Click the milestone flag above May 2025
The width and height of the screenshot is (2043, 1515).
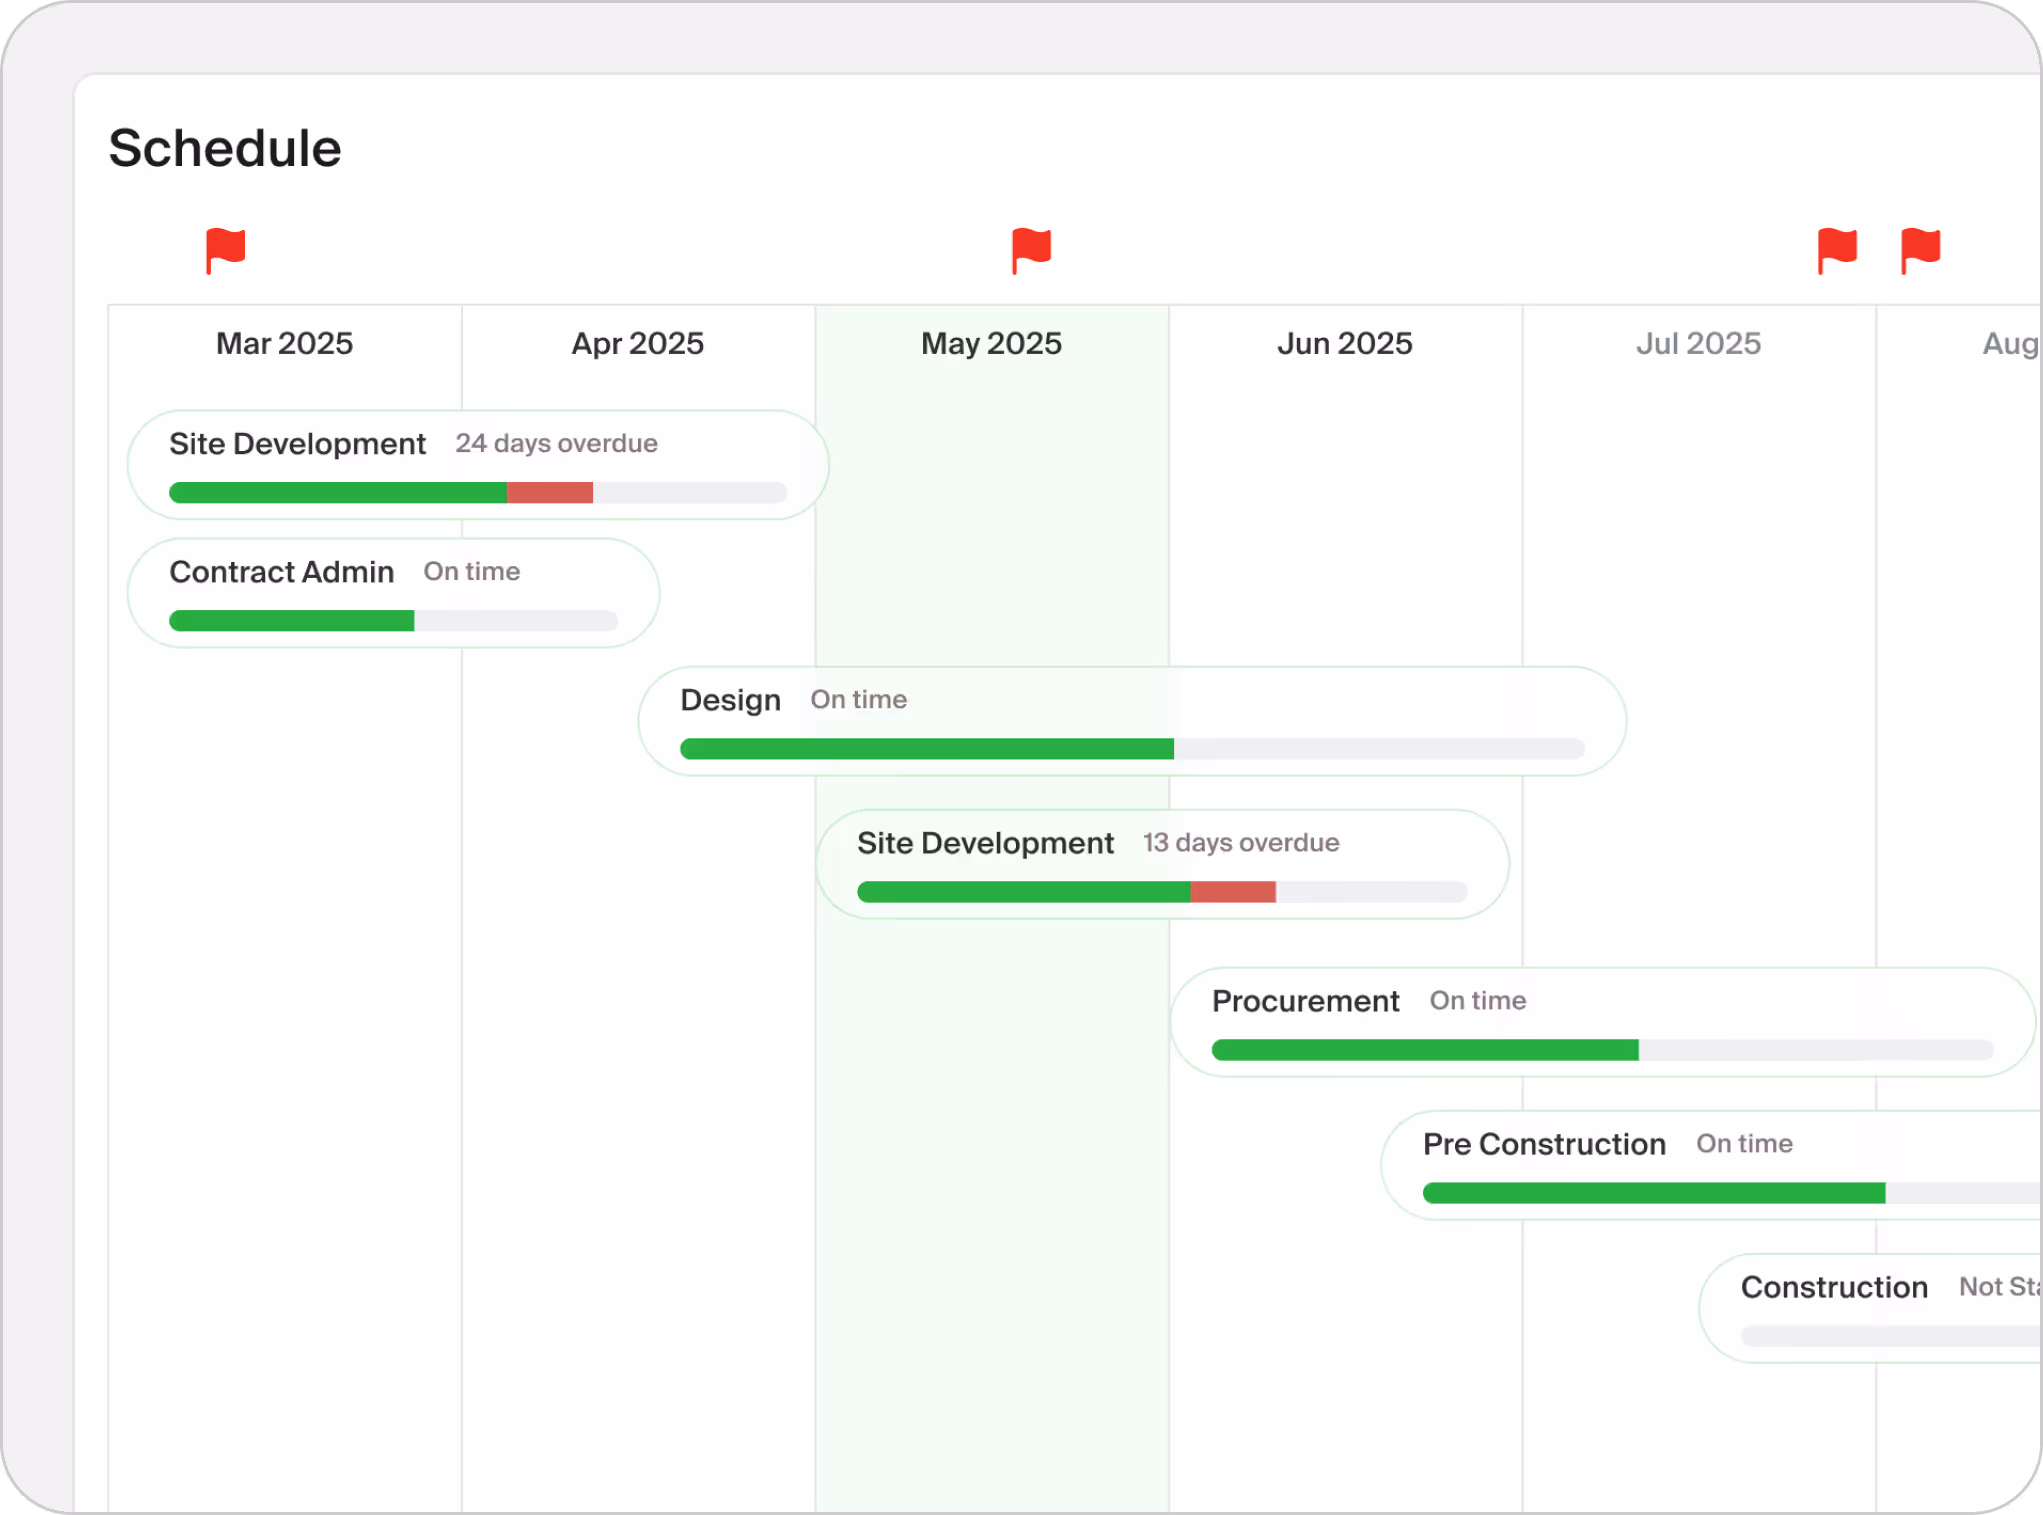coord(1031,250)
